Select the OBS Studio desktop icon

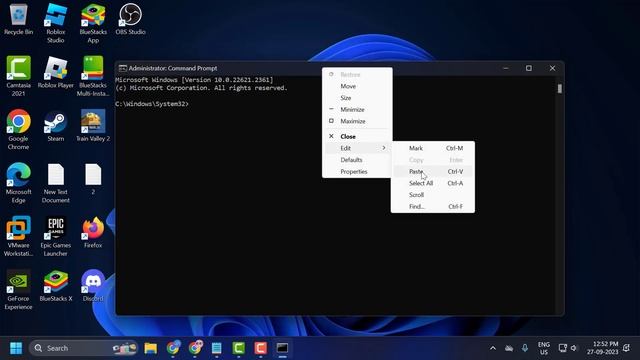click(x=130, y=19)
